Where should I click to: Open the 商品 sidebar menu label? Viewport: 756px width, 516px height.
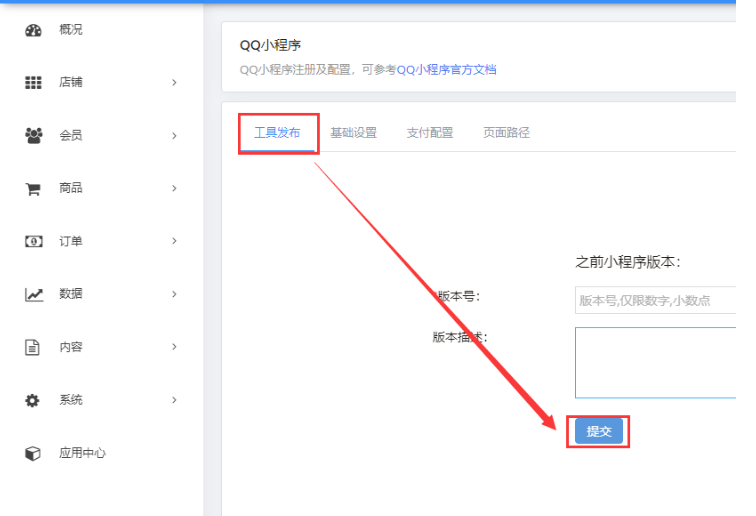[x=71, y=188]
